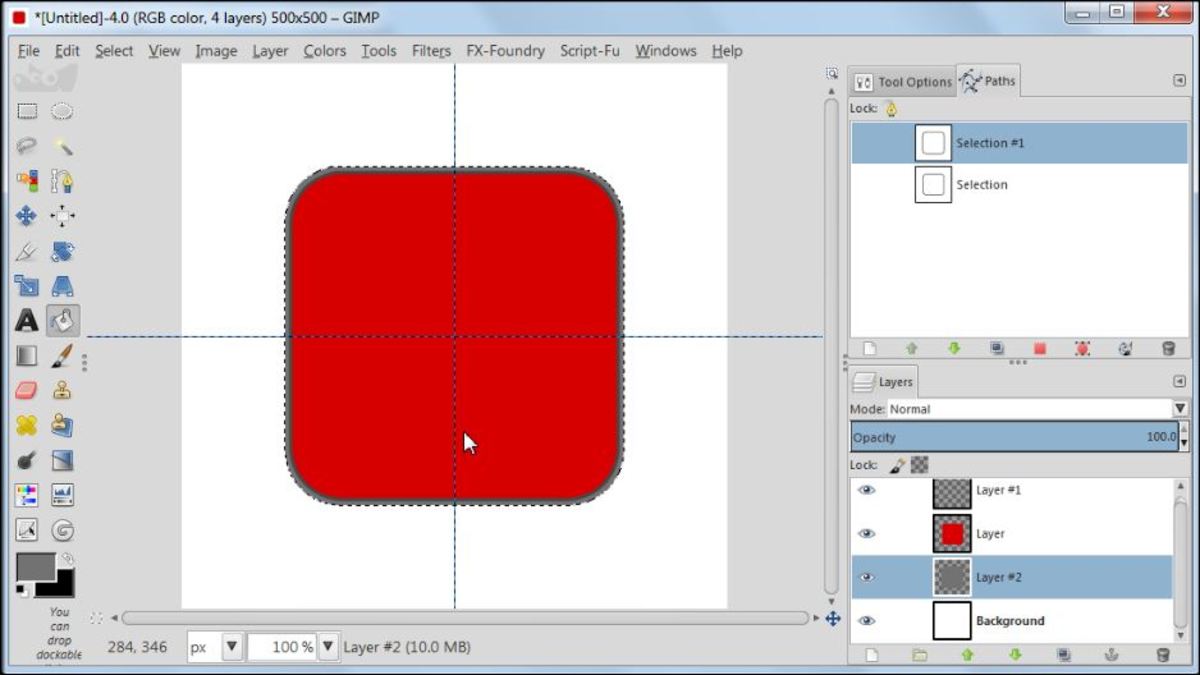Activate the Ellipse Select tool
Viewport: 1200px width, 675px height.
point(62,110)
